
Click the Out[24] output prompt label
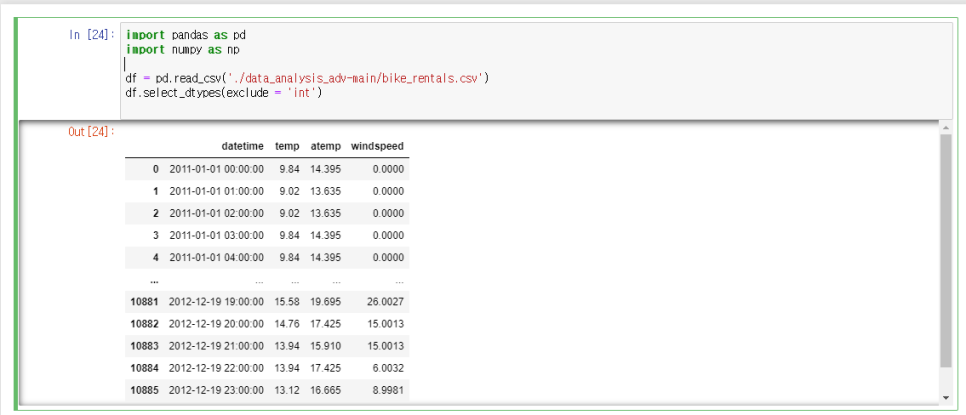click(x=92, y=131)
